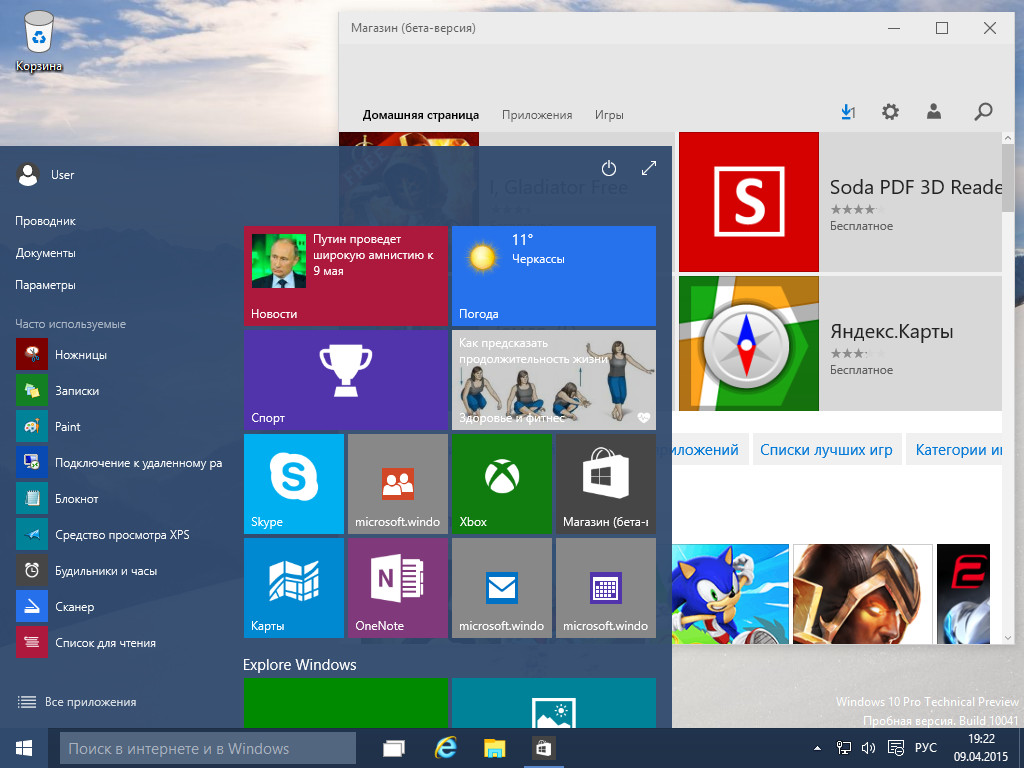The height and width of the screenshot is (768, 1024).
Task: Open Store settings with the gear icon
Action: (890, 112)
